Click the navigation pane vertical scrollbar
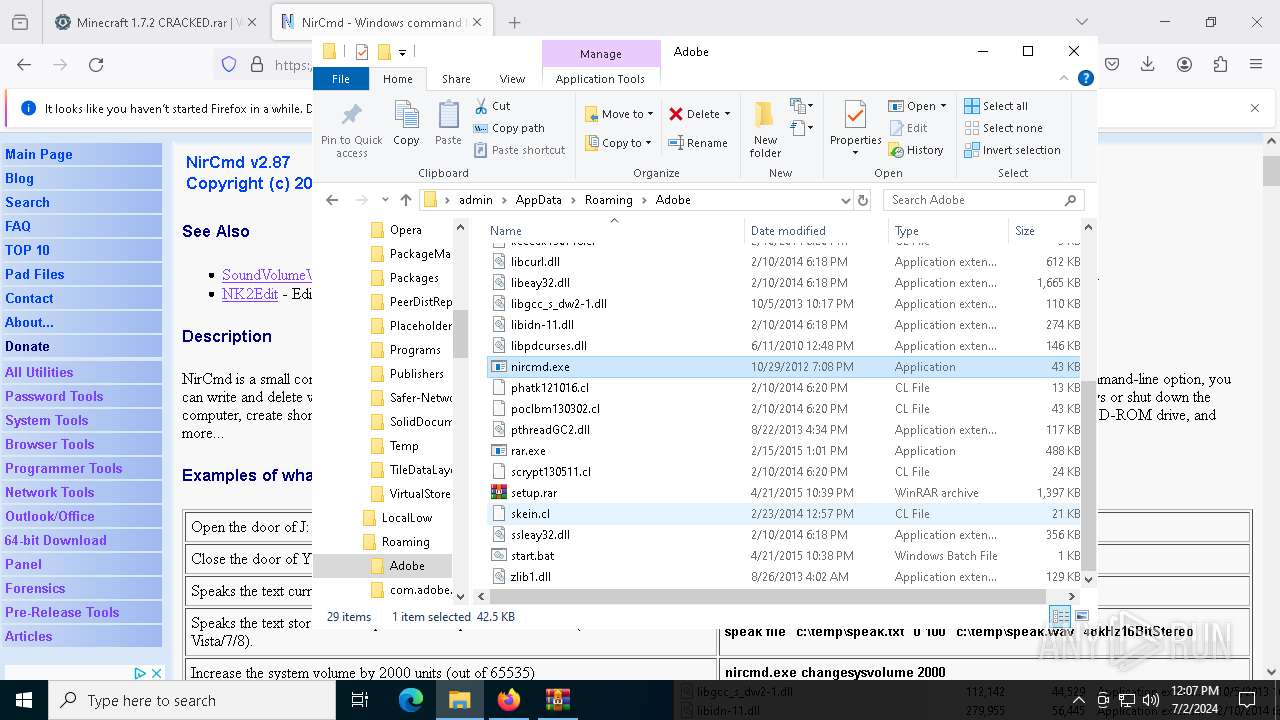1280x720 pixels. point(460,333)
